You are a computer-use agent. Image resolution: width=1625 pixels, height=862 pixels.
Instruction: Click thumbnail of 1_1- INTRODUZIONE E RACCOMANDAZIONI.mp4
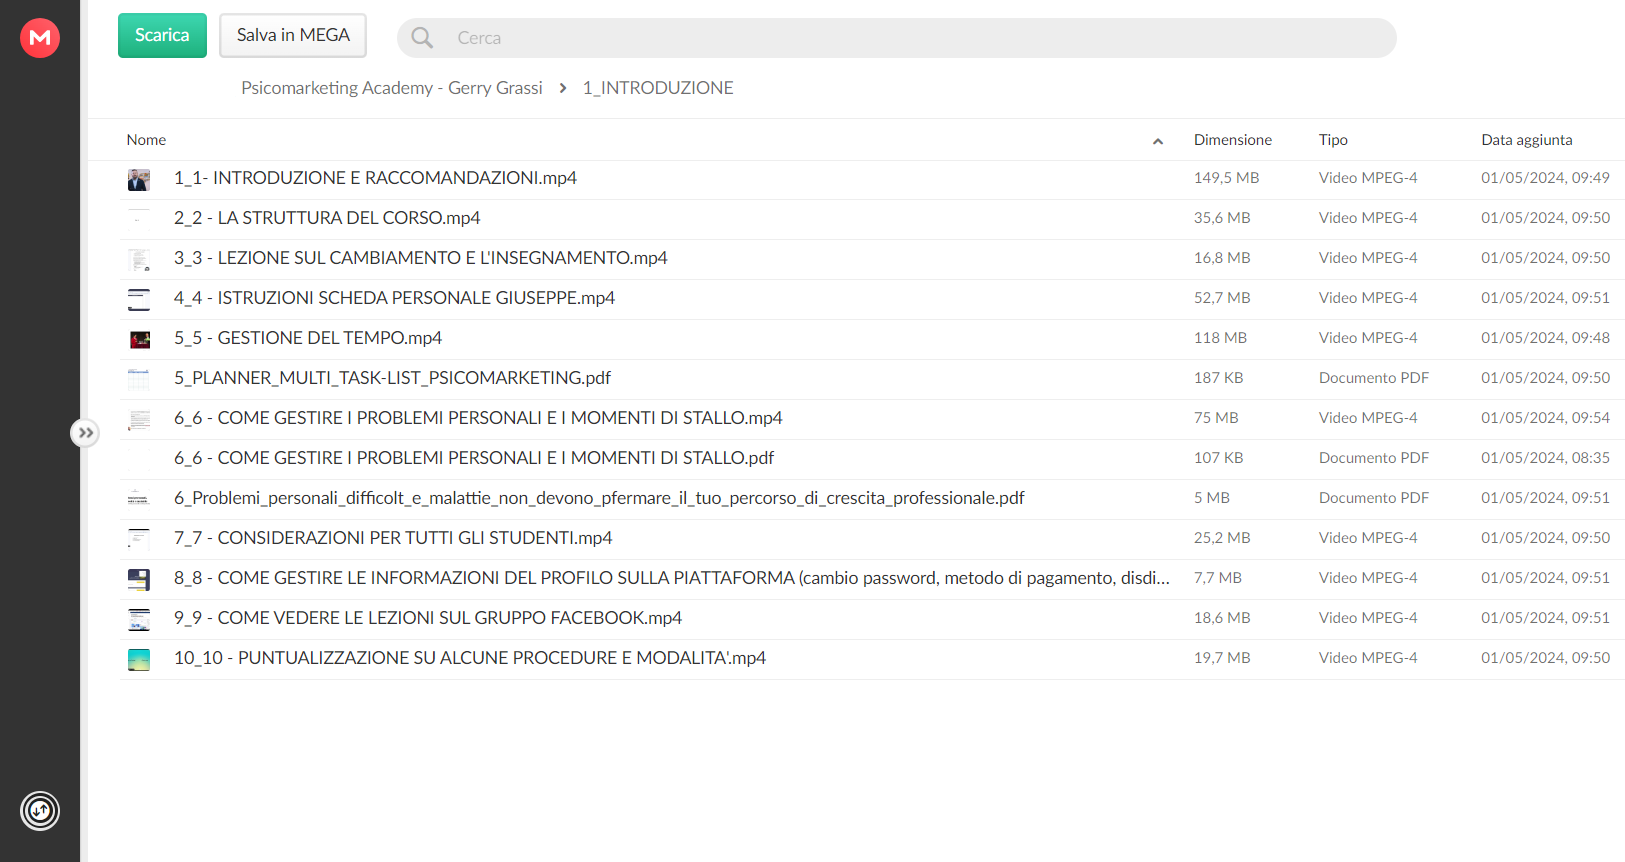(x=139, y=180)
